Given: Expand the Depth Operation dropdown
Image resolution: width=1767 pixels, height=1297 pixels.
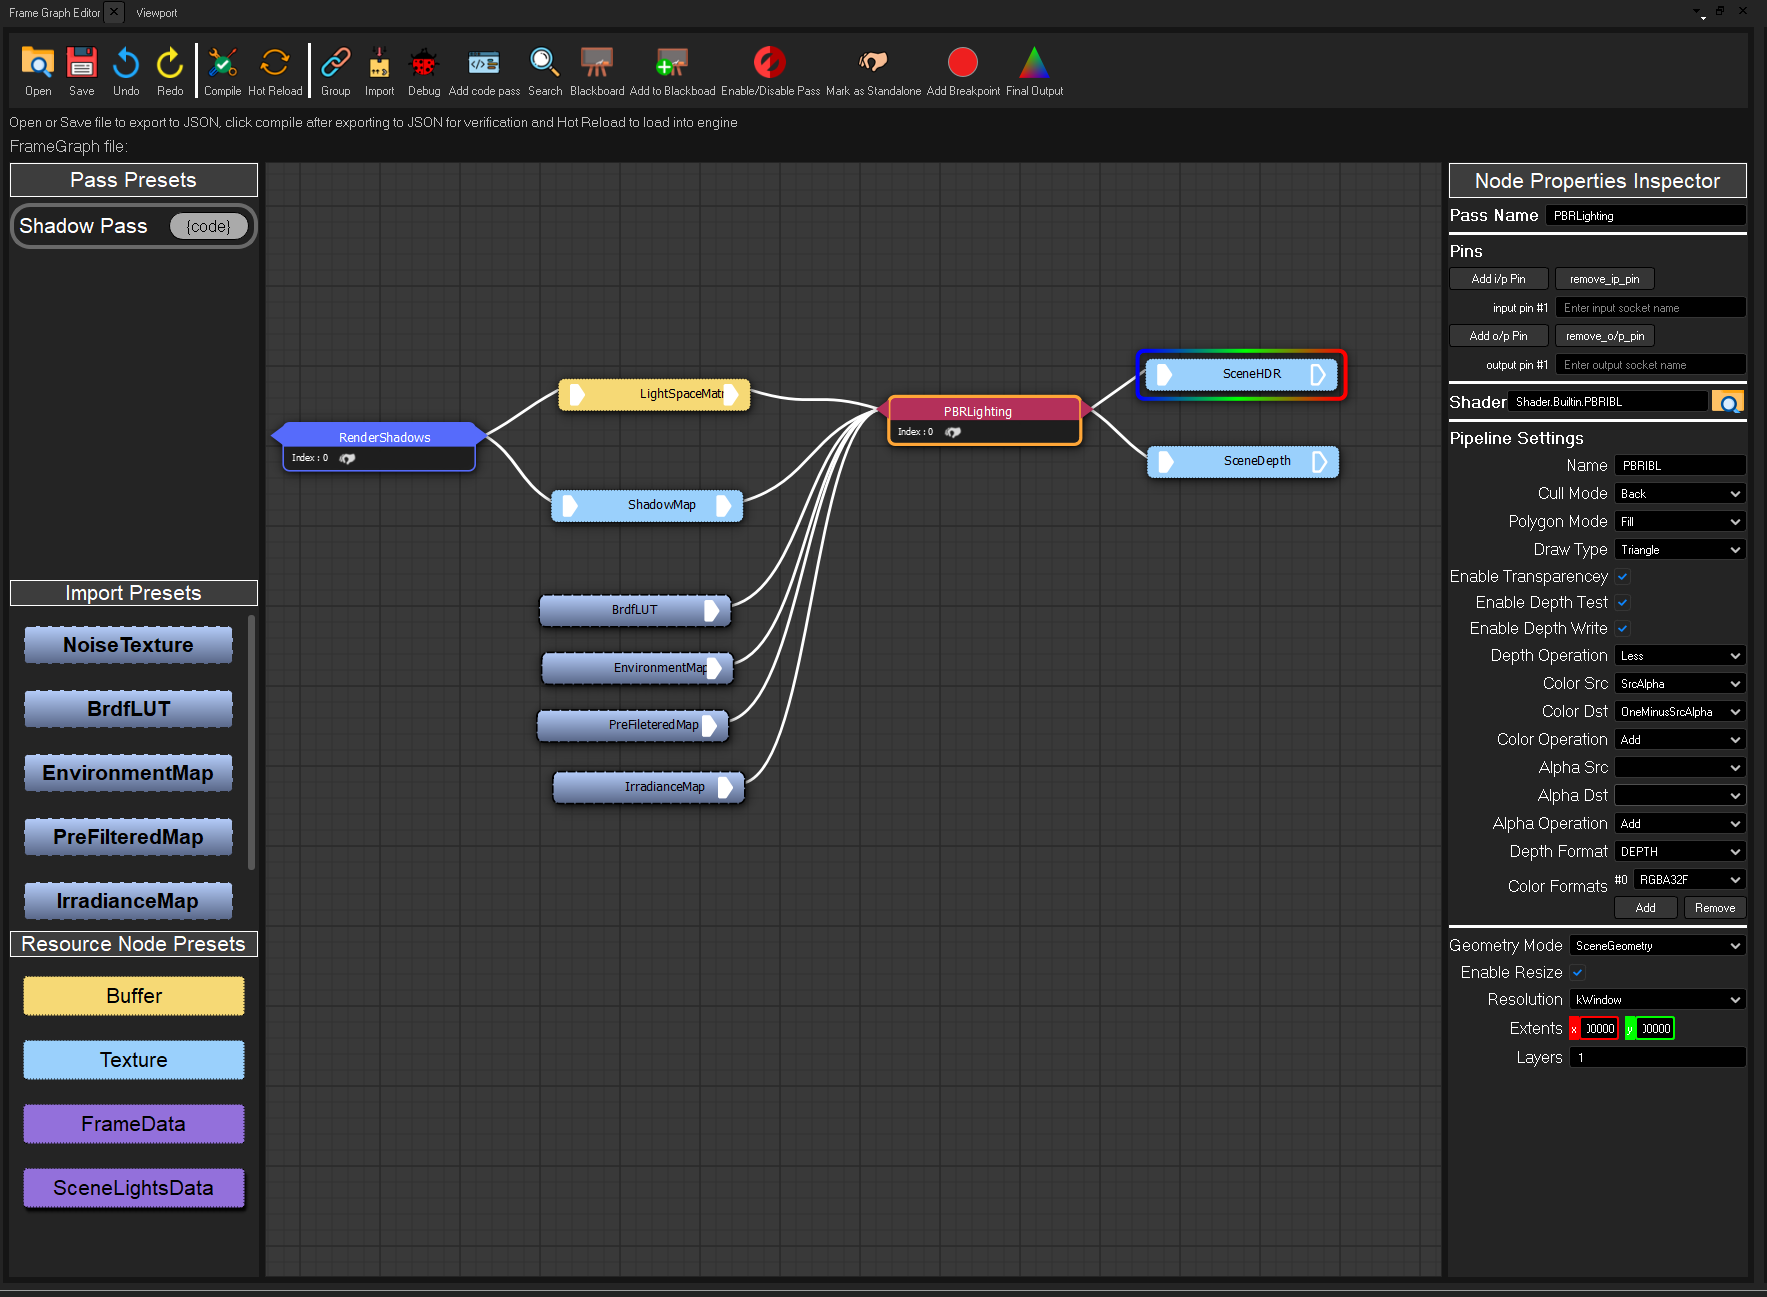Looking at the screenshot, I should [1680, 656].
